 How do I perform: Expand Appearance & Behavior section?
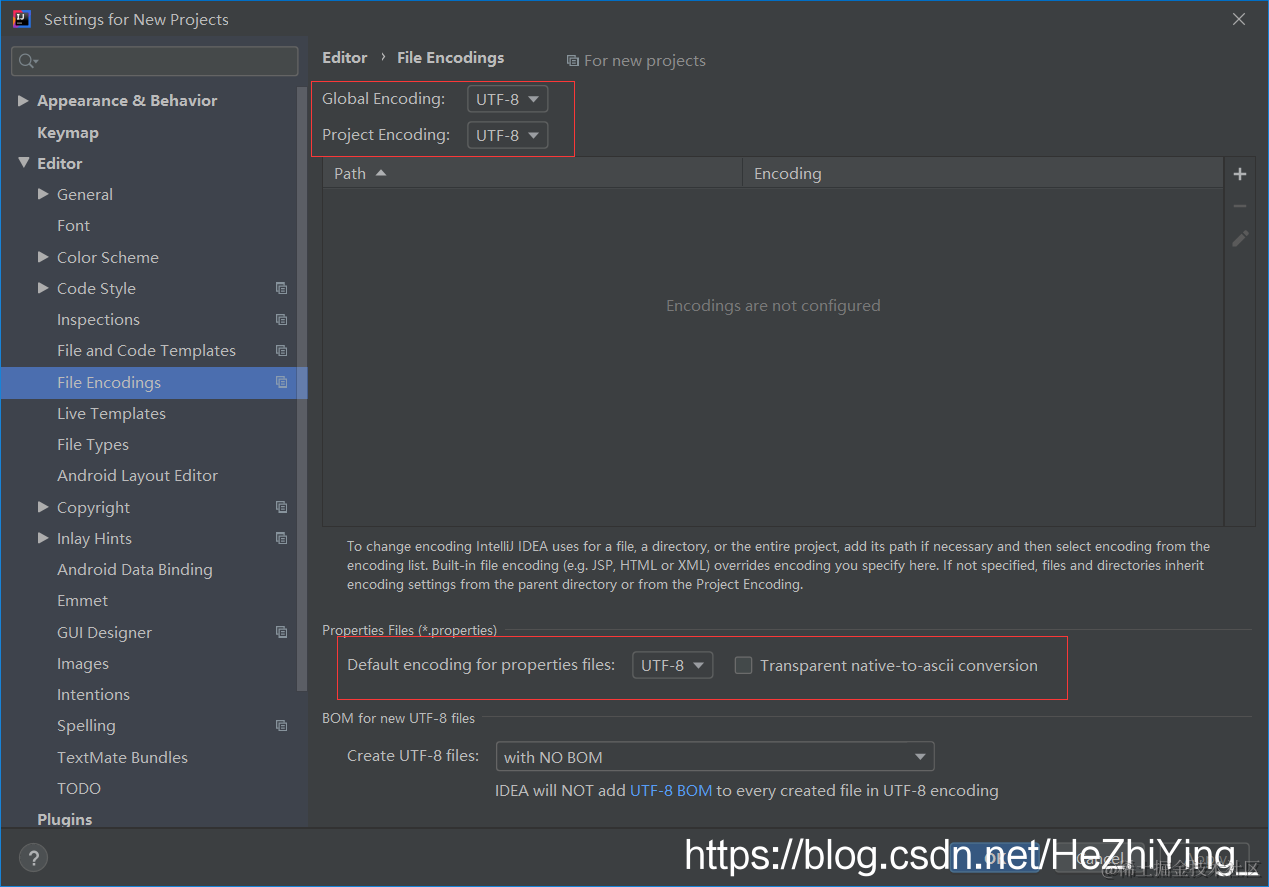pyautogui.click(x=23, y=100)
